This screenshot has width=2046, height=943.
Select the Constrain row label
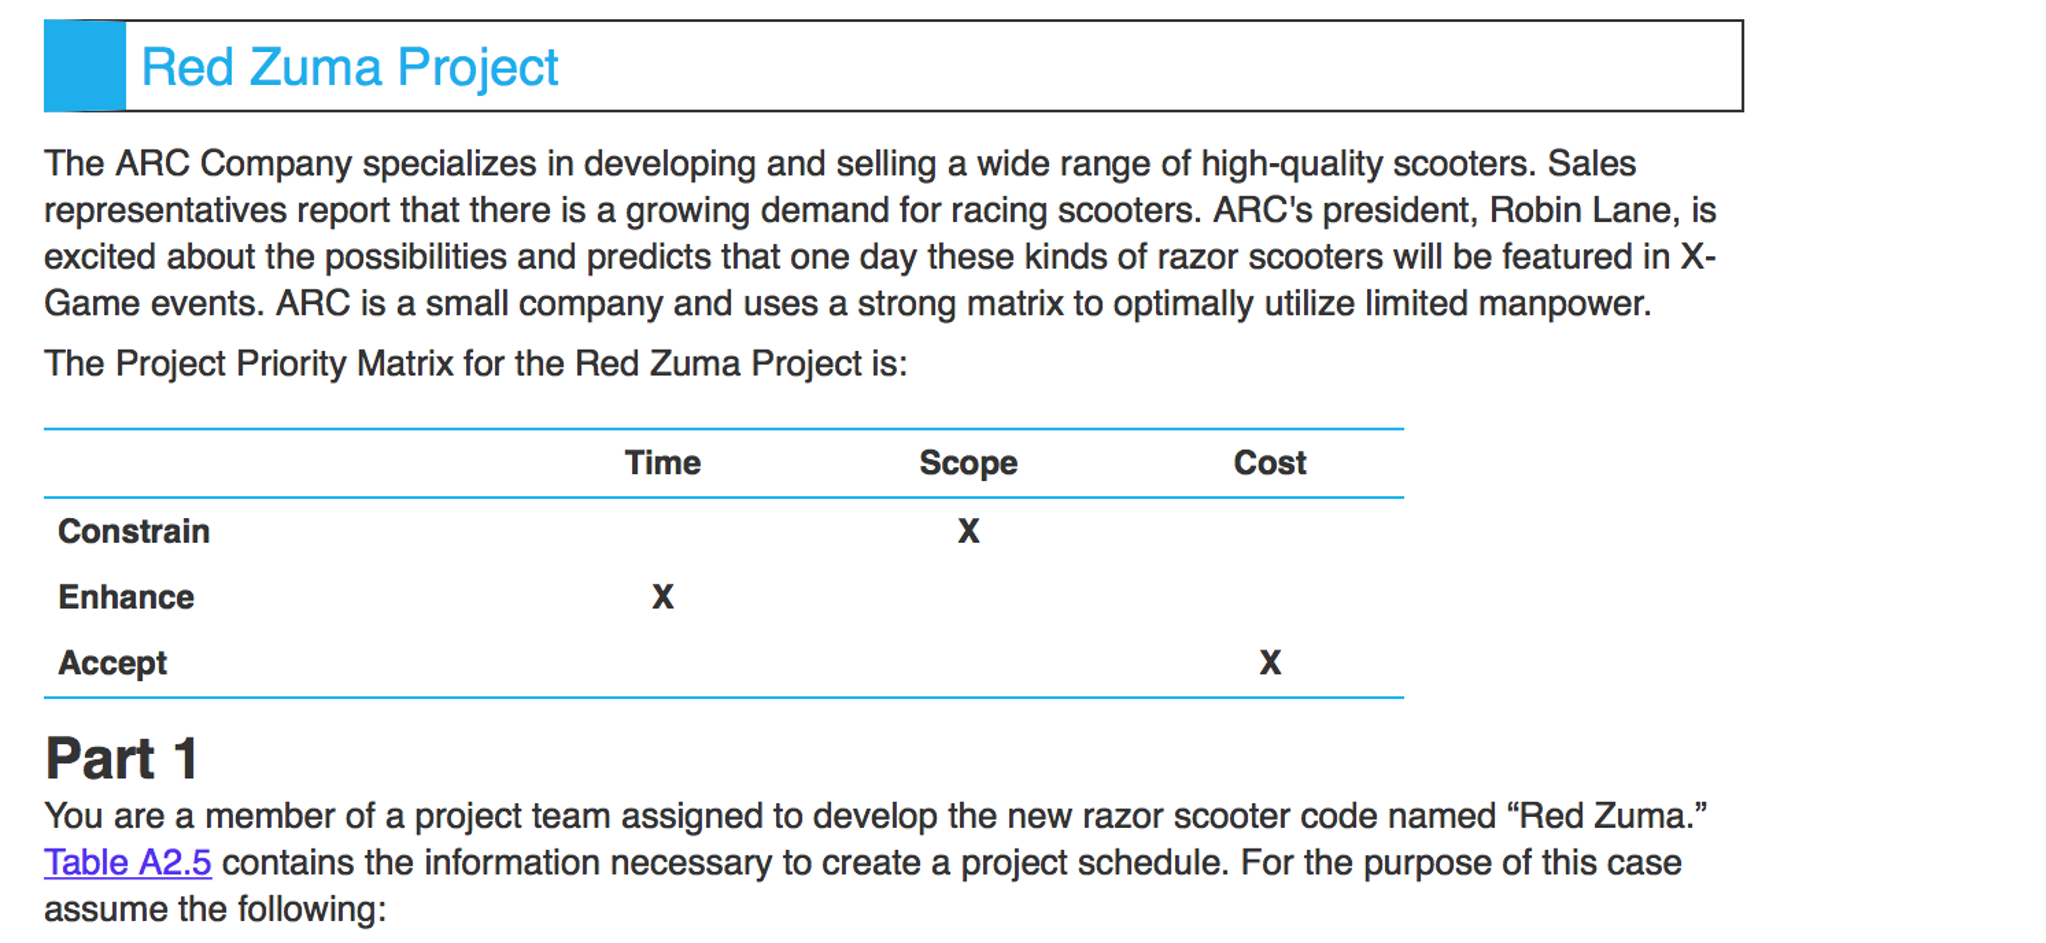pos(134,531)
